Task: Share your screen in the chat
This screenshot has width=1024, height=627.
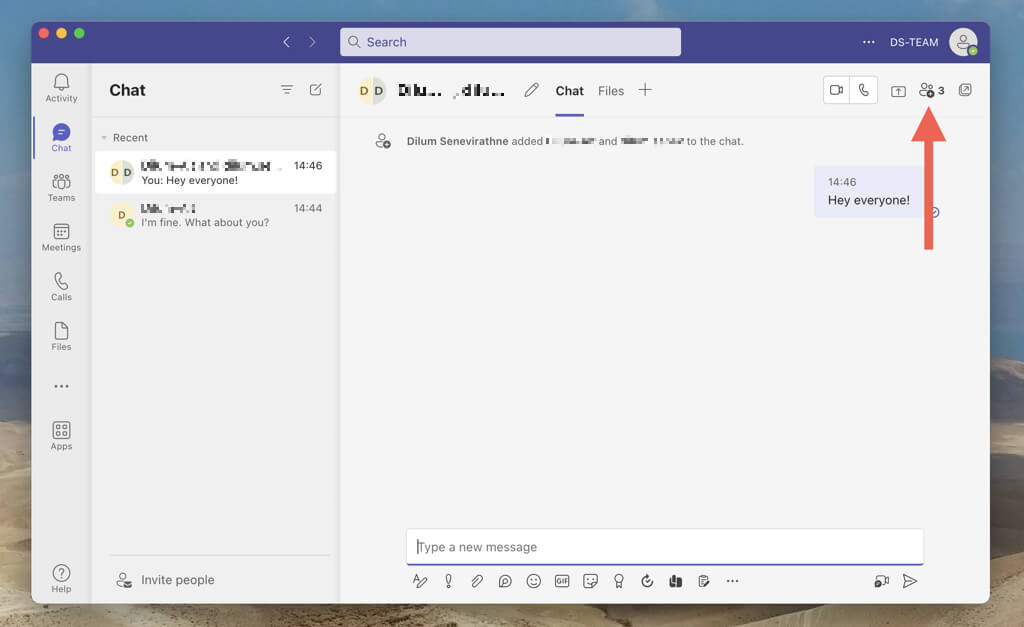Action: [x=899, y=91]
